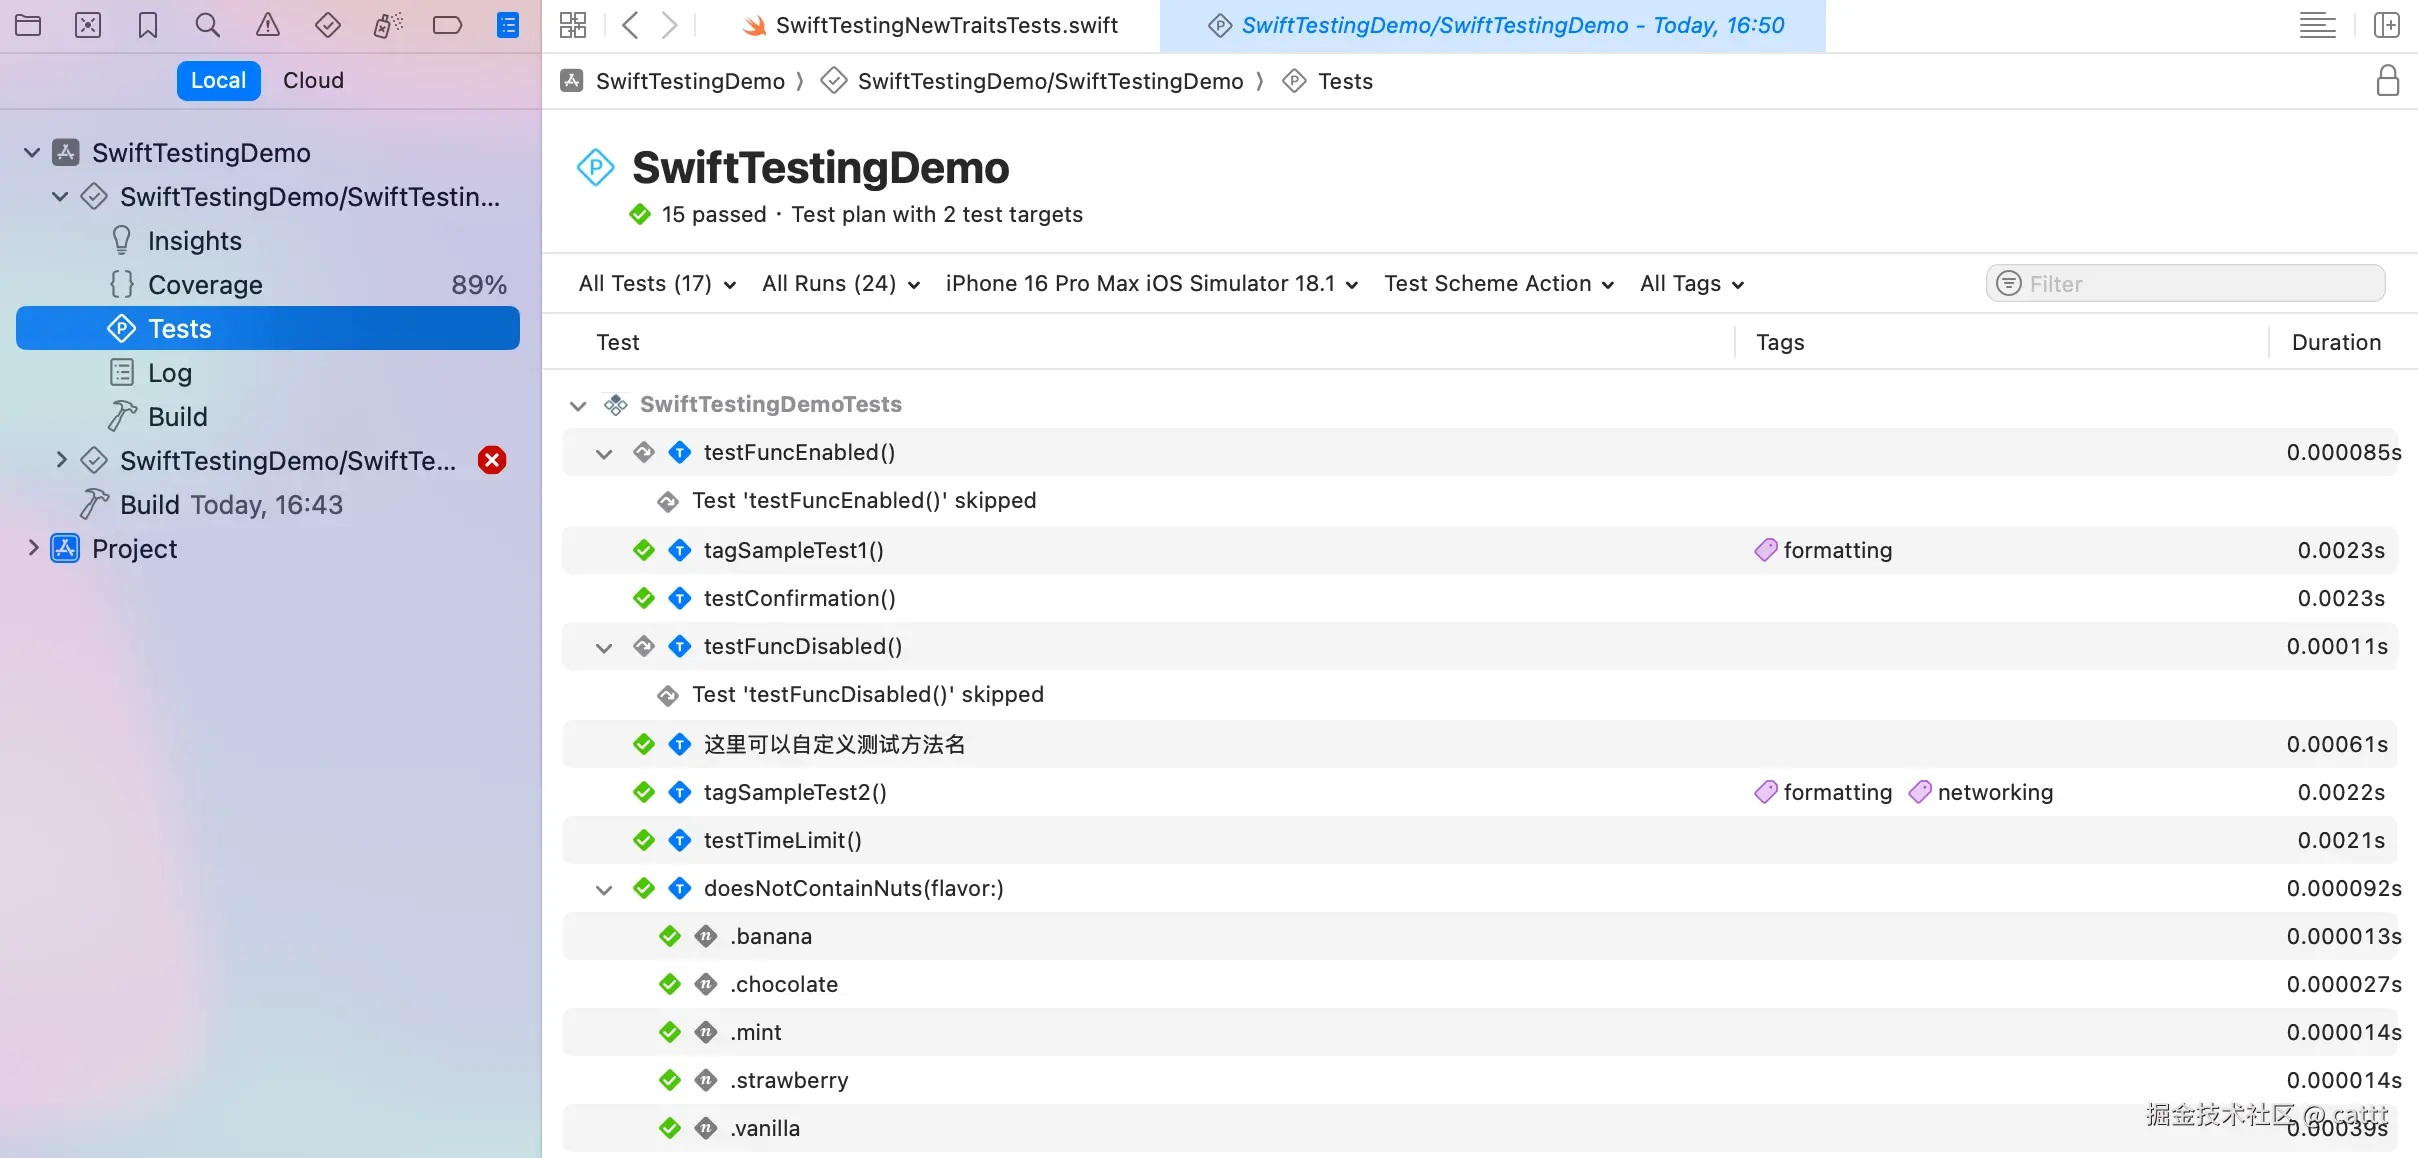This screenshot has width=2418, height=1158.
Task: Open the Project navigator folder icon
Action: click(x=28, y=25)
